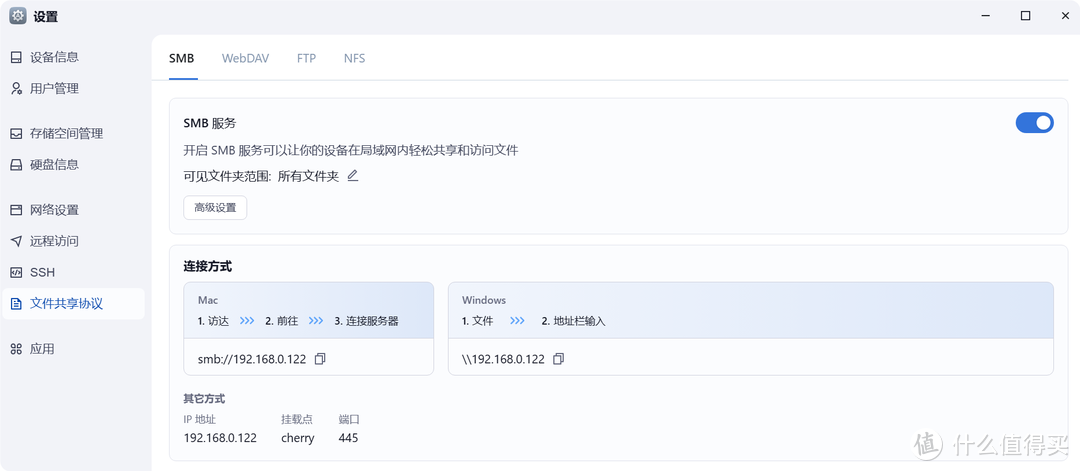
Task: Select file sharing protocol in sidebar
Action: pyautogui.click(x=66, y=303)
